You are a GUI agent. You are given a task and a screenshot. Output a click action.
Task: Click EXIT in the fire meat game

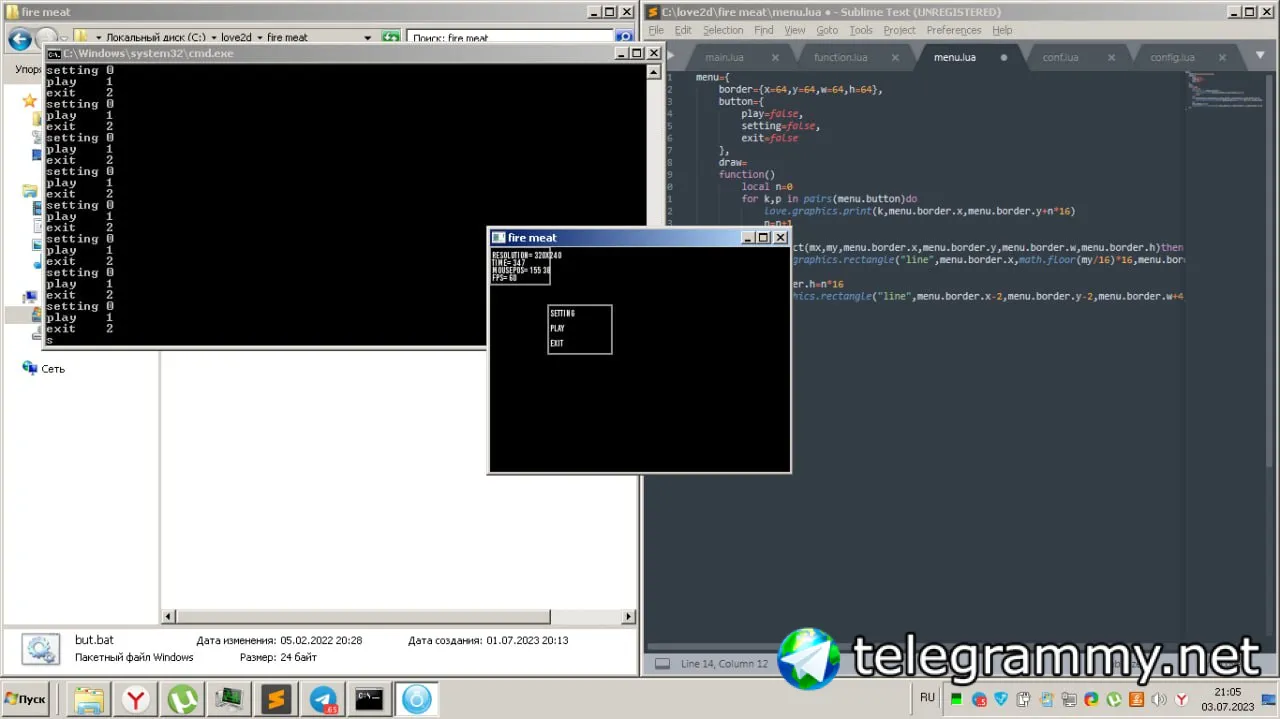557,343
